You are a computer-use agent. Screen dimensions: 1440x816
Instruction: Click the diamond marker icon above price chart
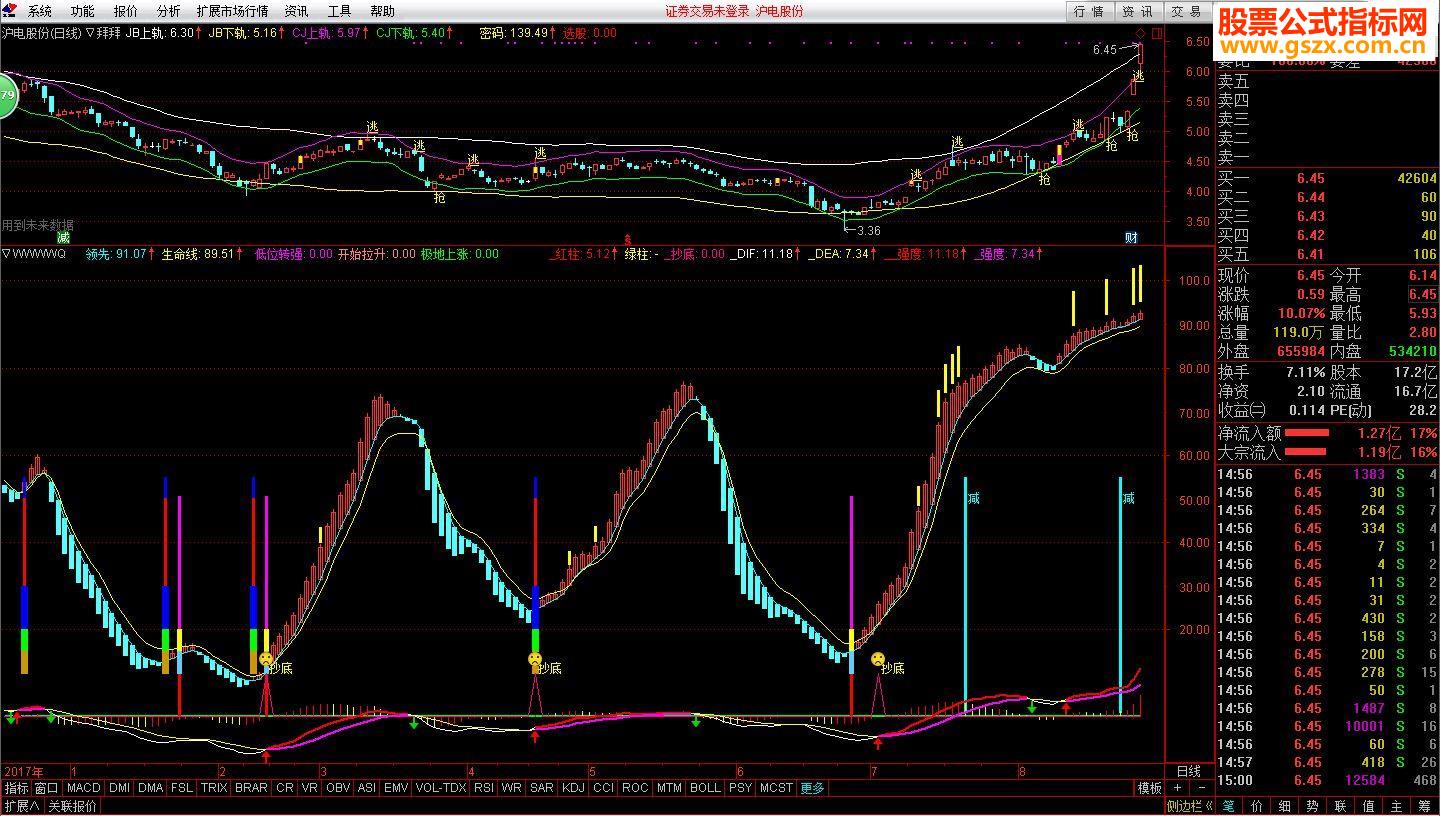click(1139, 33)
